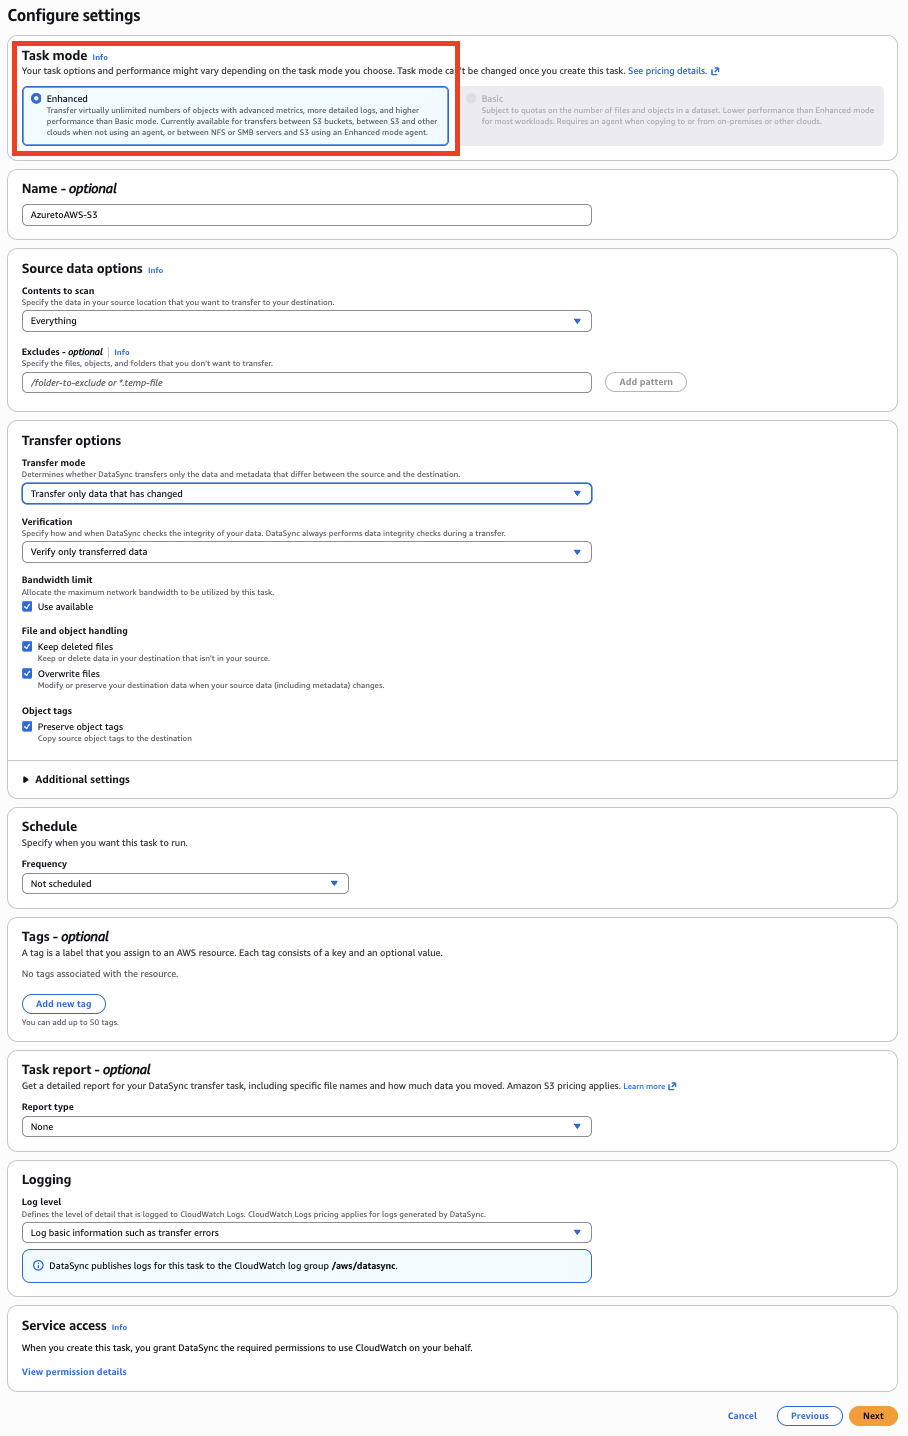The image size is (908, 1436).
Task: Open the Excludes Info link
Action: (121, 352)
